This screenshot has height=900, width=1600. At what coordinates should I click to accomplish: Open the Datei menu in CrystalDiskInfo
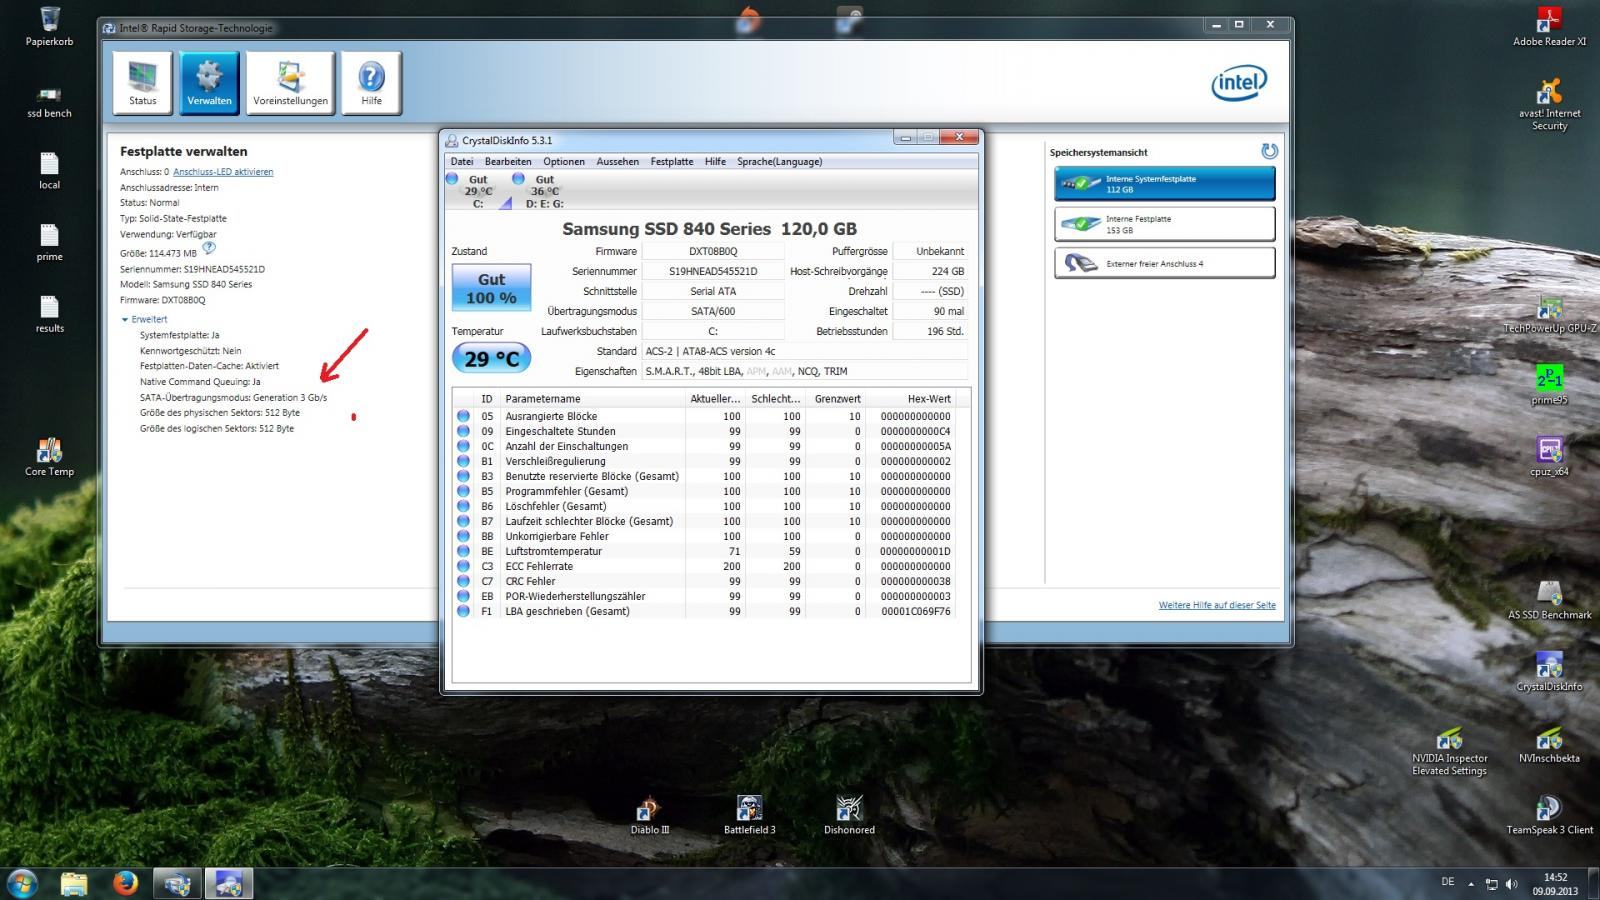pyautogui.click(x=462, y=161)
